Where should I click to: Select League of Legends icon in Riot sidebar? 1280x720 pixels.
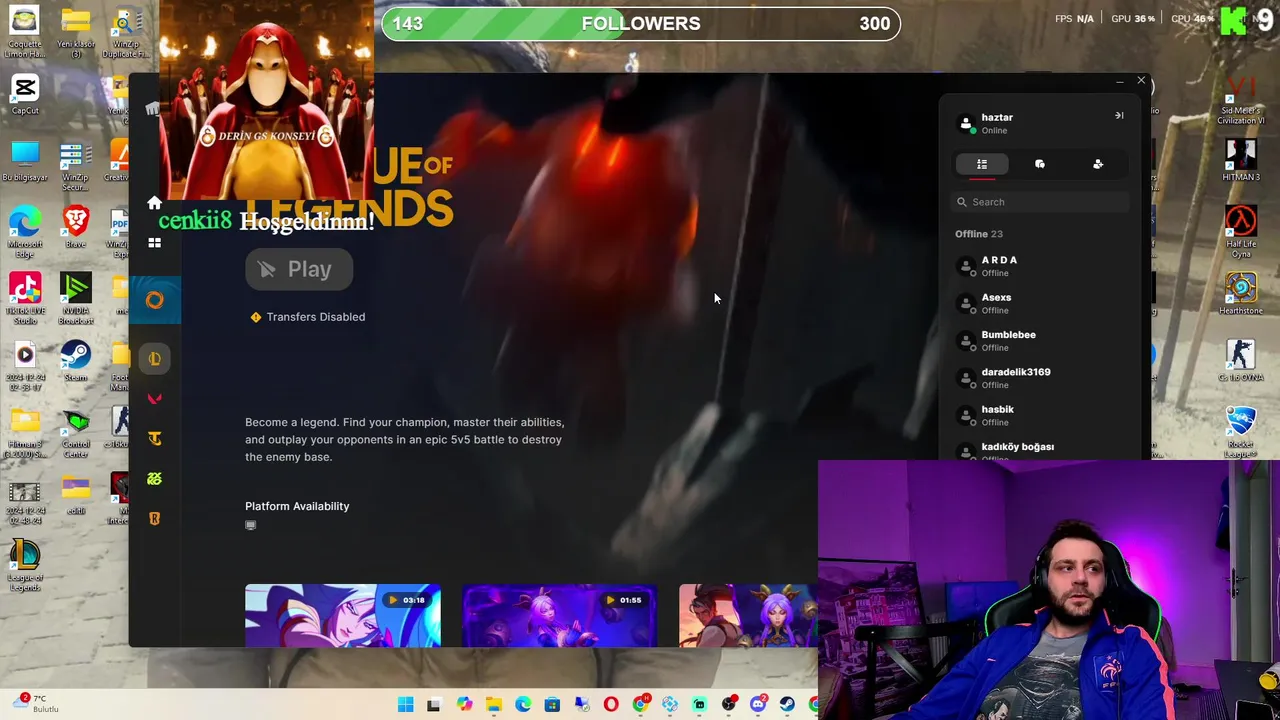tap(154, 358)
